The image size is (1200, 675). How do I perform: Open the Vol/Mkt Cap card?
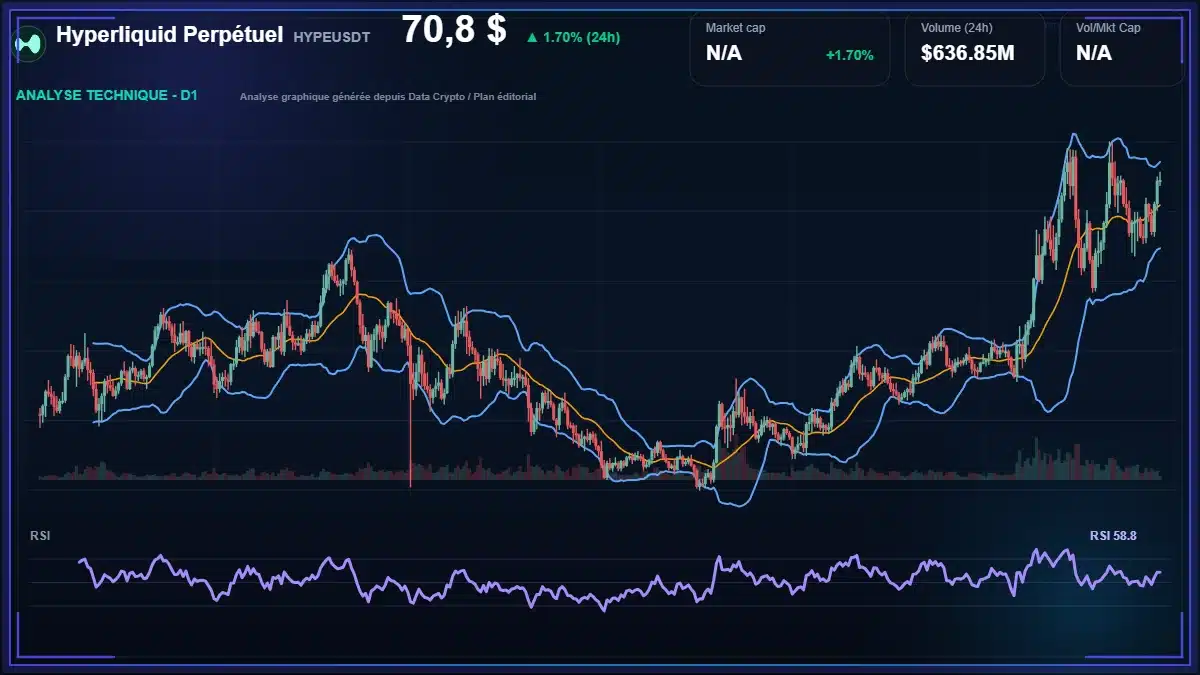pyautogui.click(x=1122, y=48)
